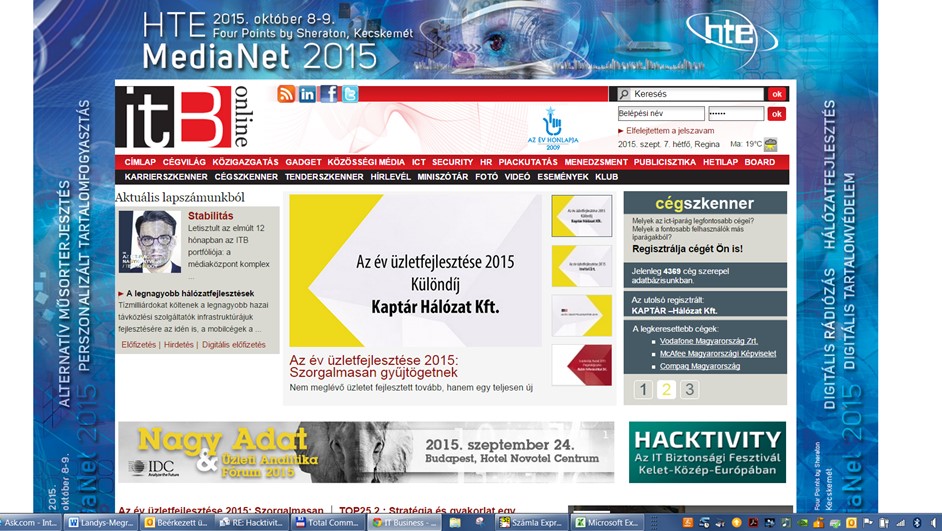
Task: Select the Kaptár Hálózat Kft. slider thumbnail
Action: (582, 216)
